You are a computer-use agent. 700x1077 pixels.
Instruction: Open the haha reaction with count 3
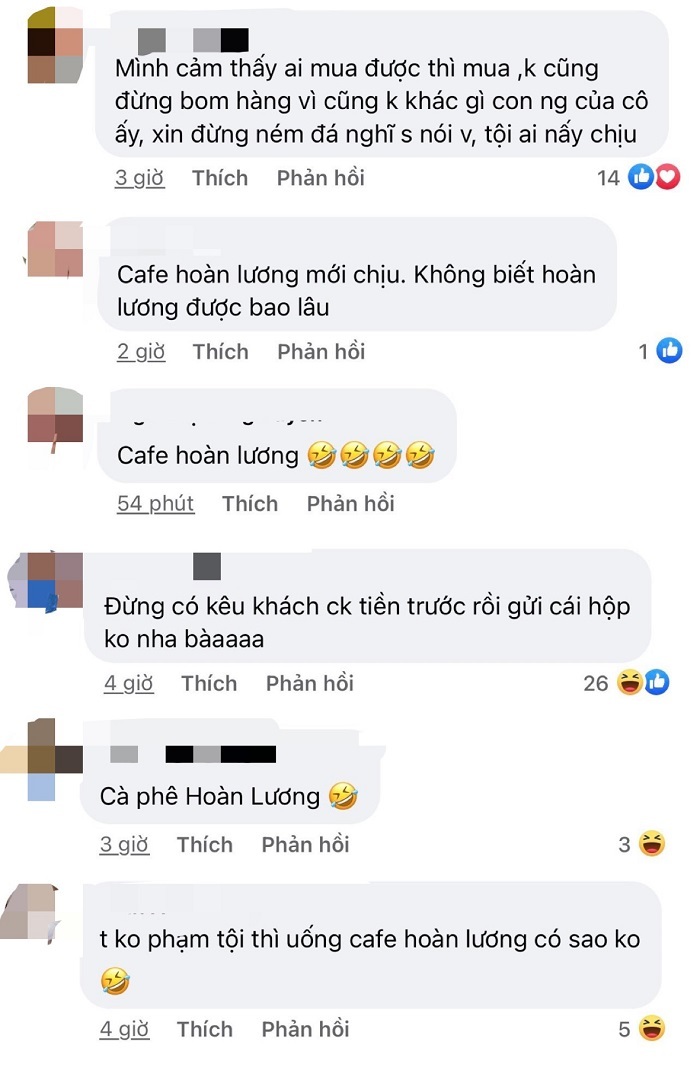(651, 843)
